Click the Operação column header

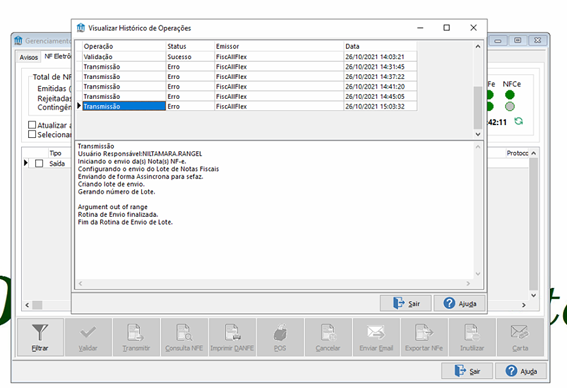[x=124, y=46]
